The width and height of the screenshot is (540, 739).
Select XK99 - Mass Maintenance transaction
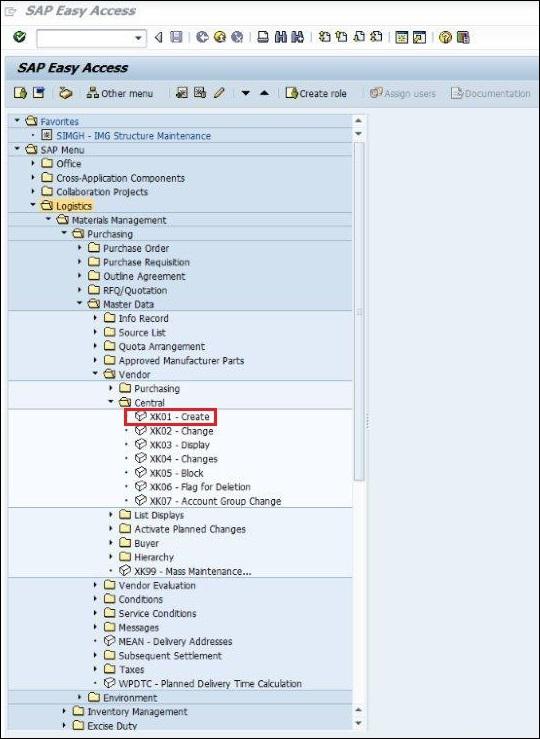[193, 571]
